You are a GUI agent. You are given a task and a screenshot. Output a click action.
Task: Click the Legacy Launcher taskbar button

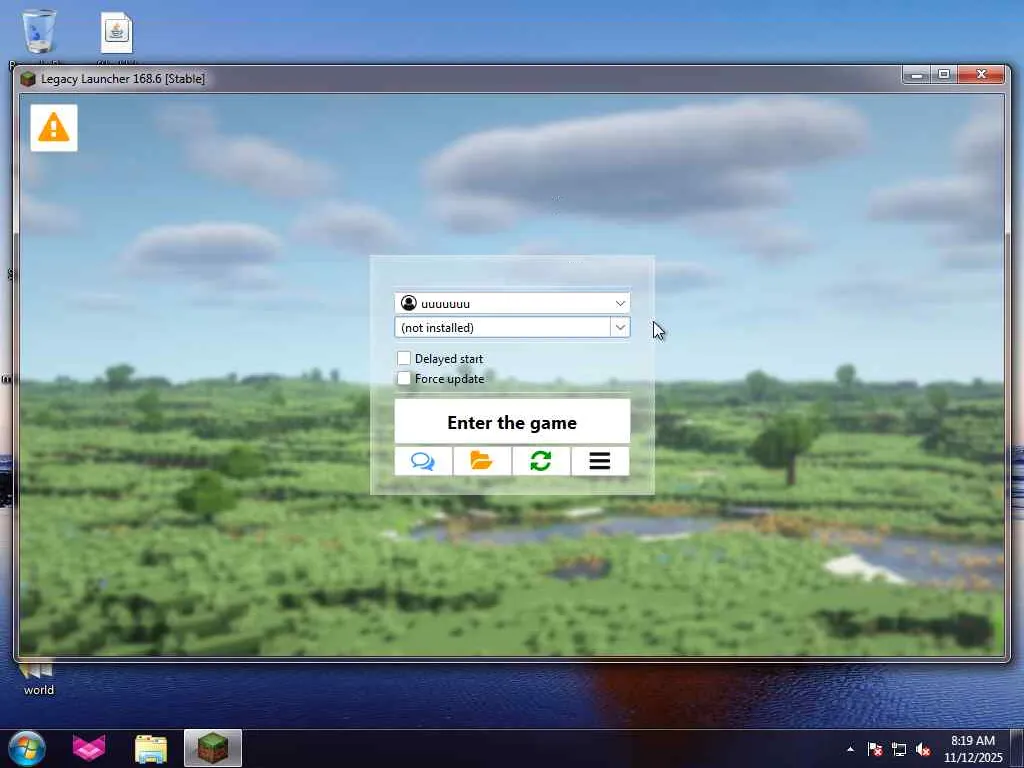tap(213, 748)
